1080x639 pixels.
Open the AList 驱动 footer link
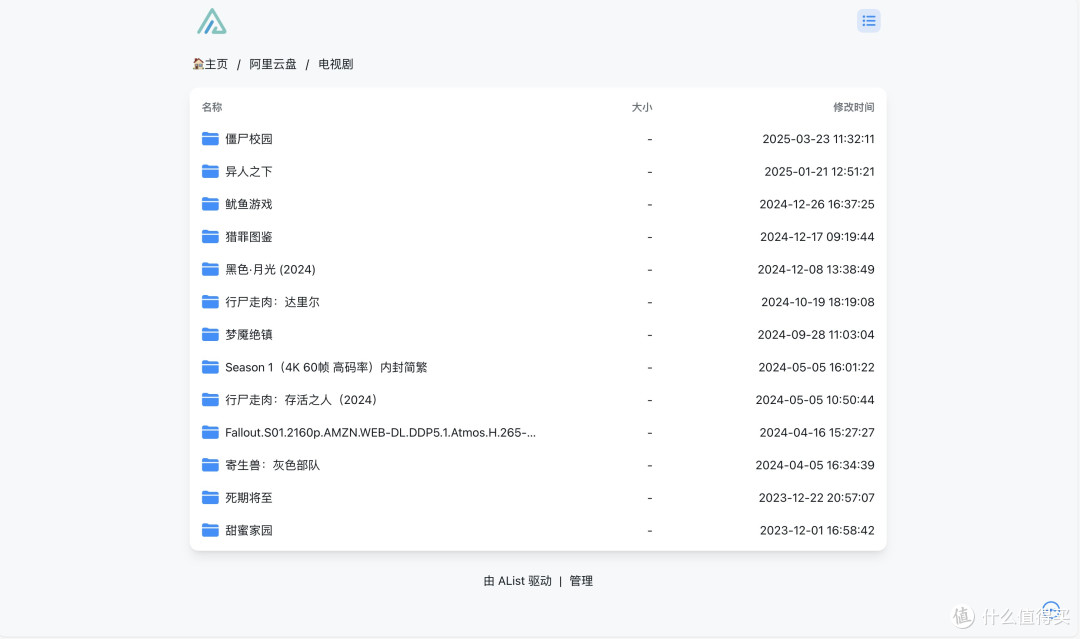coord(517,581)
